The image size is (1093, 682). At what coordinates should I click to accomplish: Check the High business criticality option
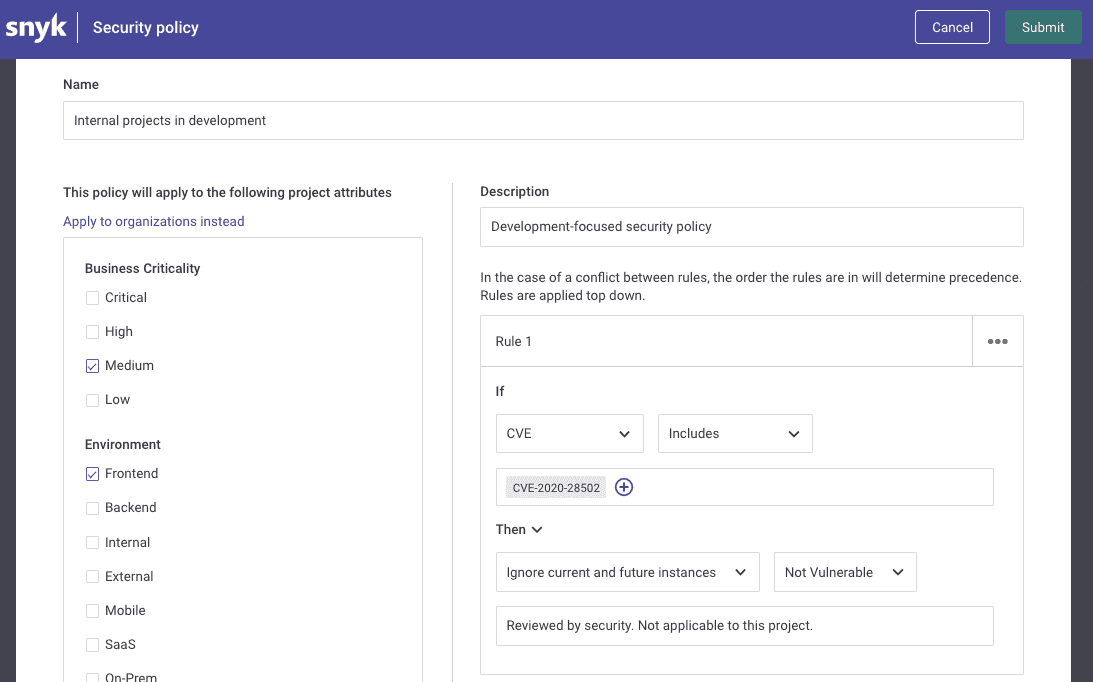92,331
